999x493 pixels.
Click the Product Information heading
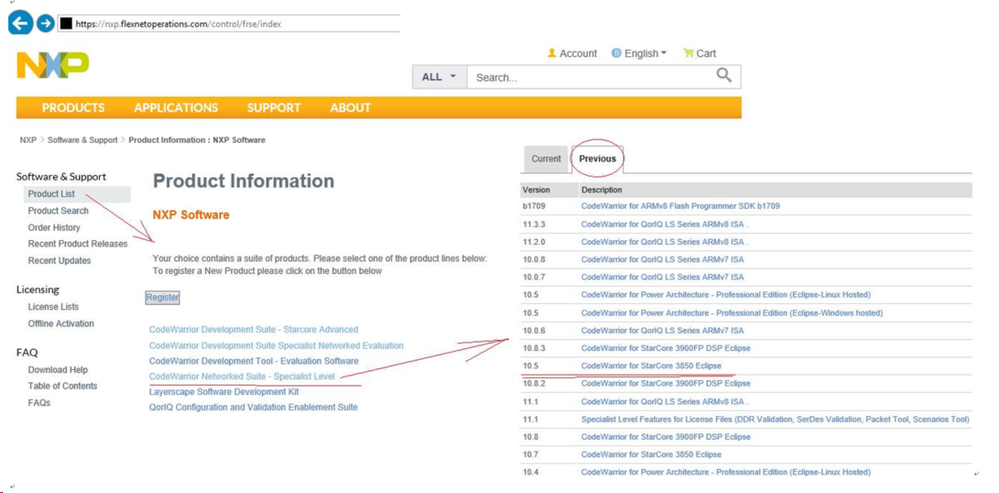pyautogui.click(x=243, y=181)
